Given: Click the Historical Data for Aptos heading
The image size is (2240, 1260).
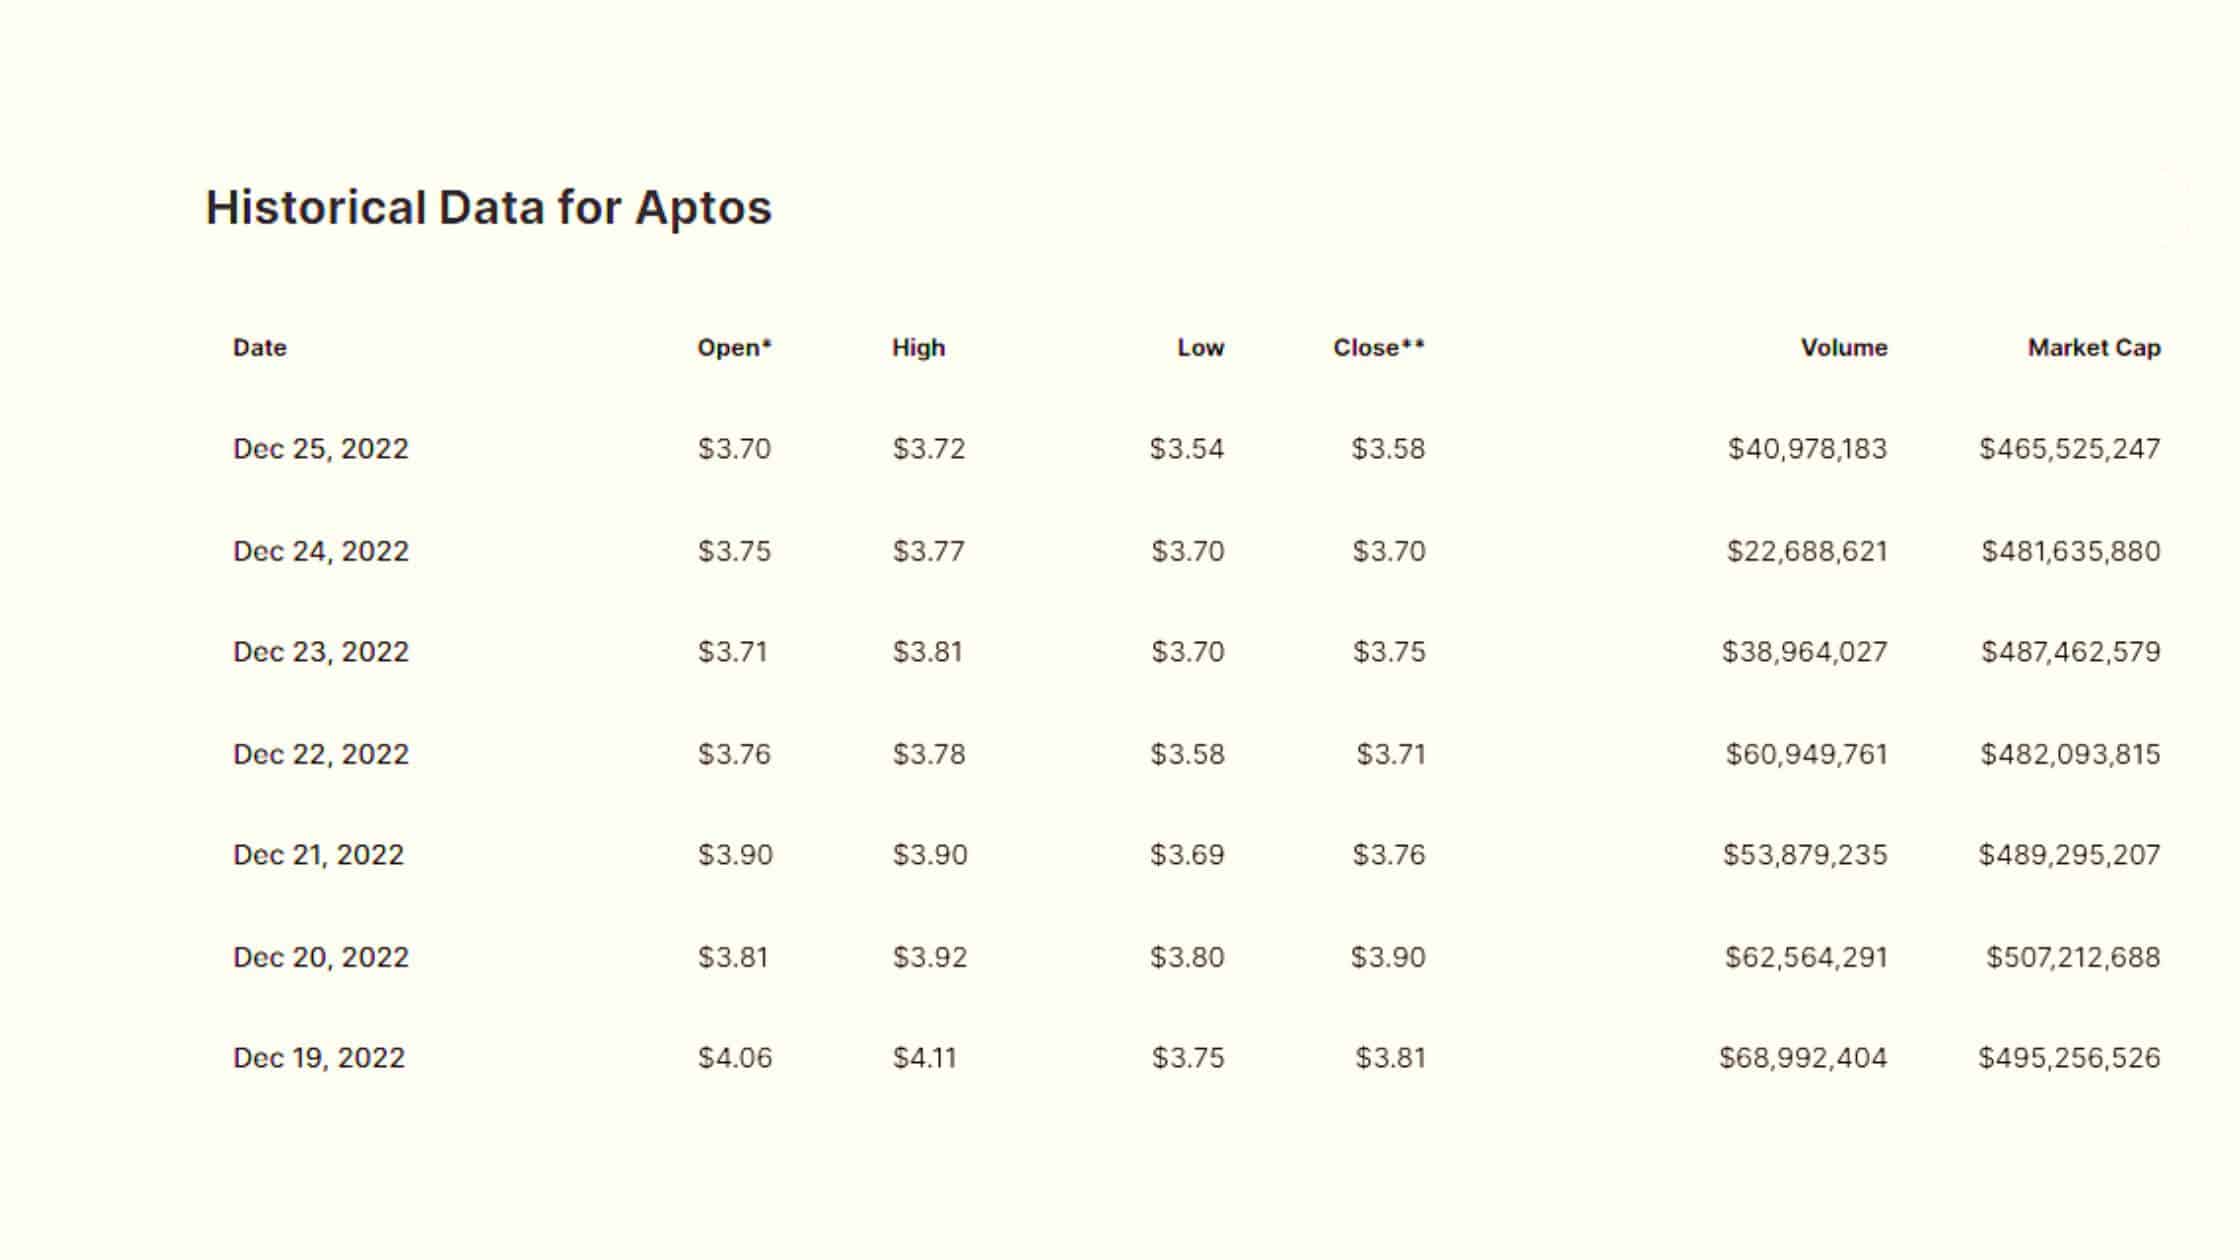Looking at the screenshot, I should click(489, 208).
